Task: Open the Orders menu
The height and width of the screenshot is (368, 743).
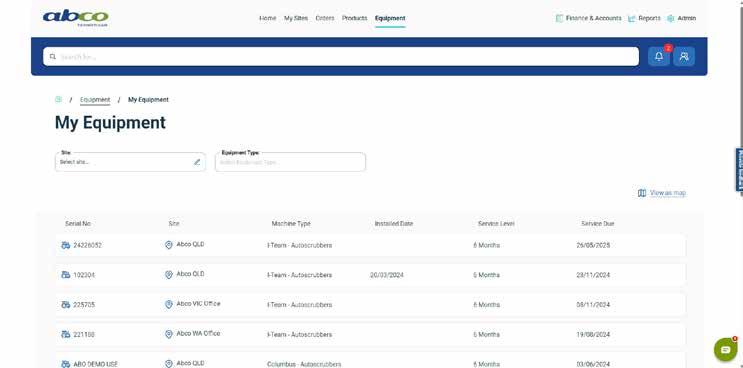Action: 325,18
